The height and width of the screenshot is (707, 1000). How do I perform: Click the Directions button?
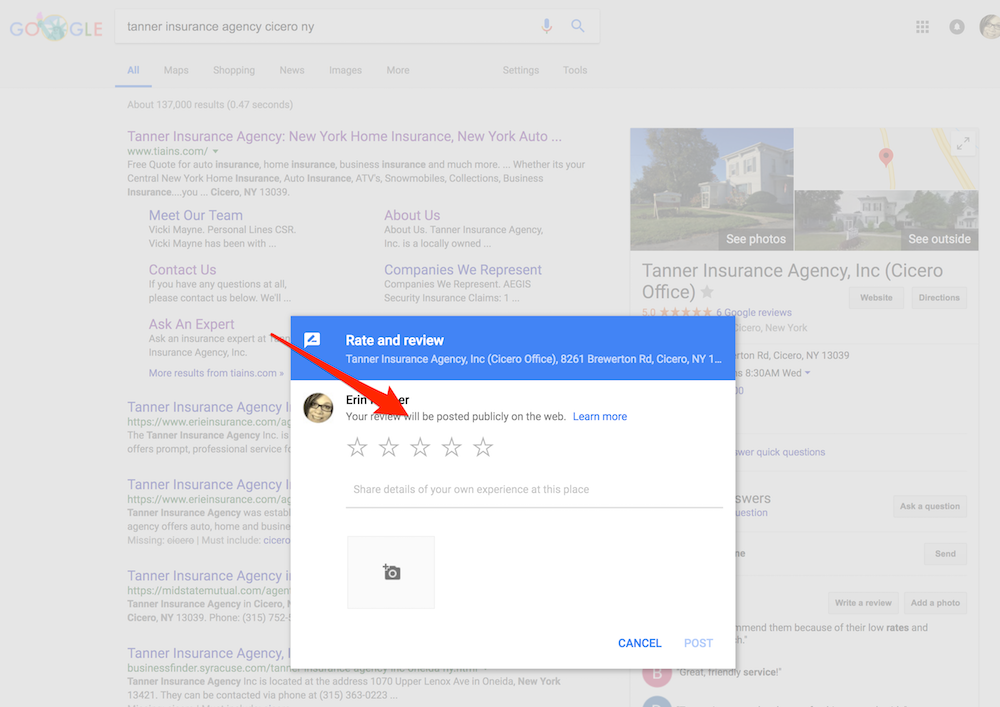[939, 298]
